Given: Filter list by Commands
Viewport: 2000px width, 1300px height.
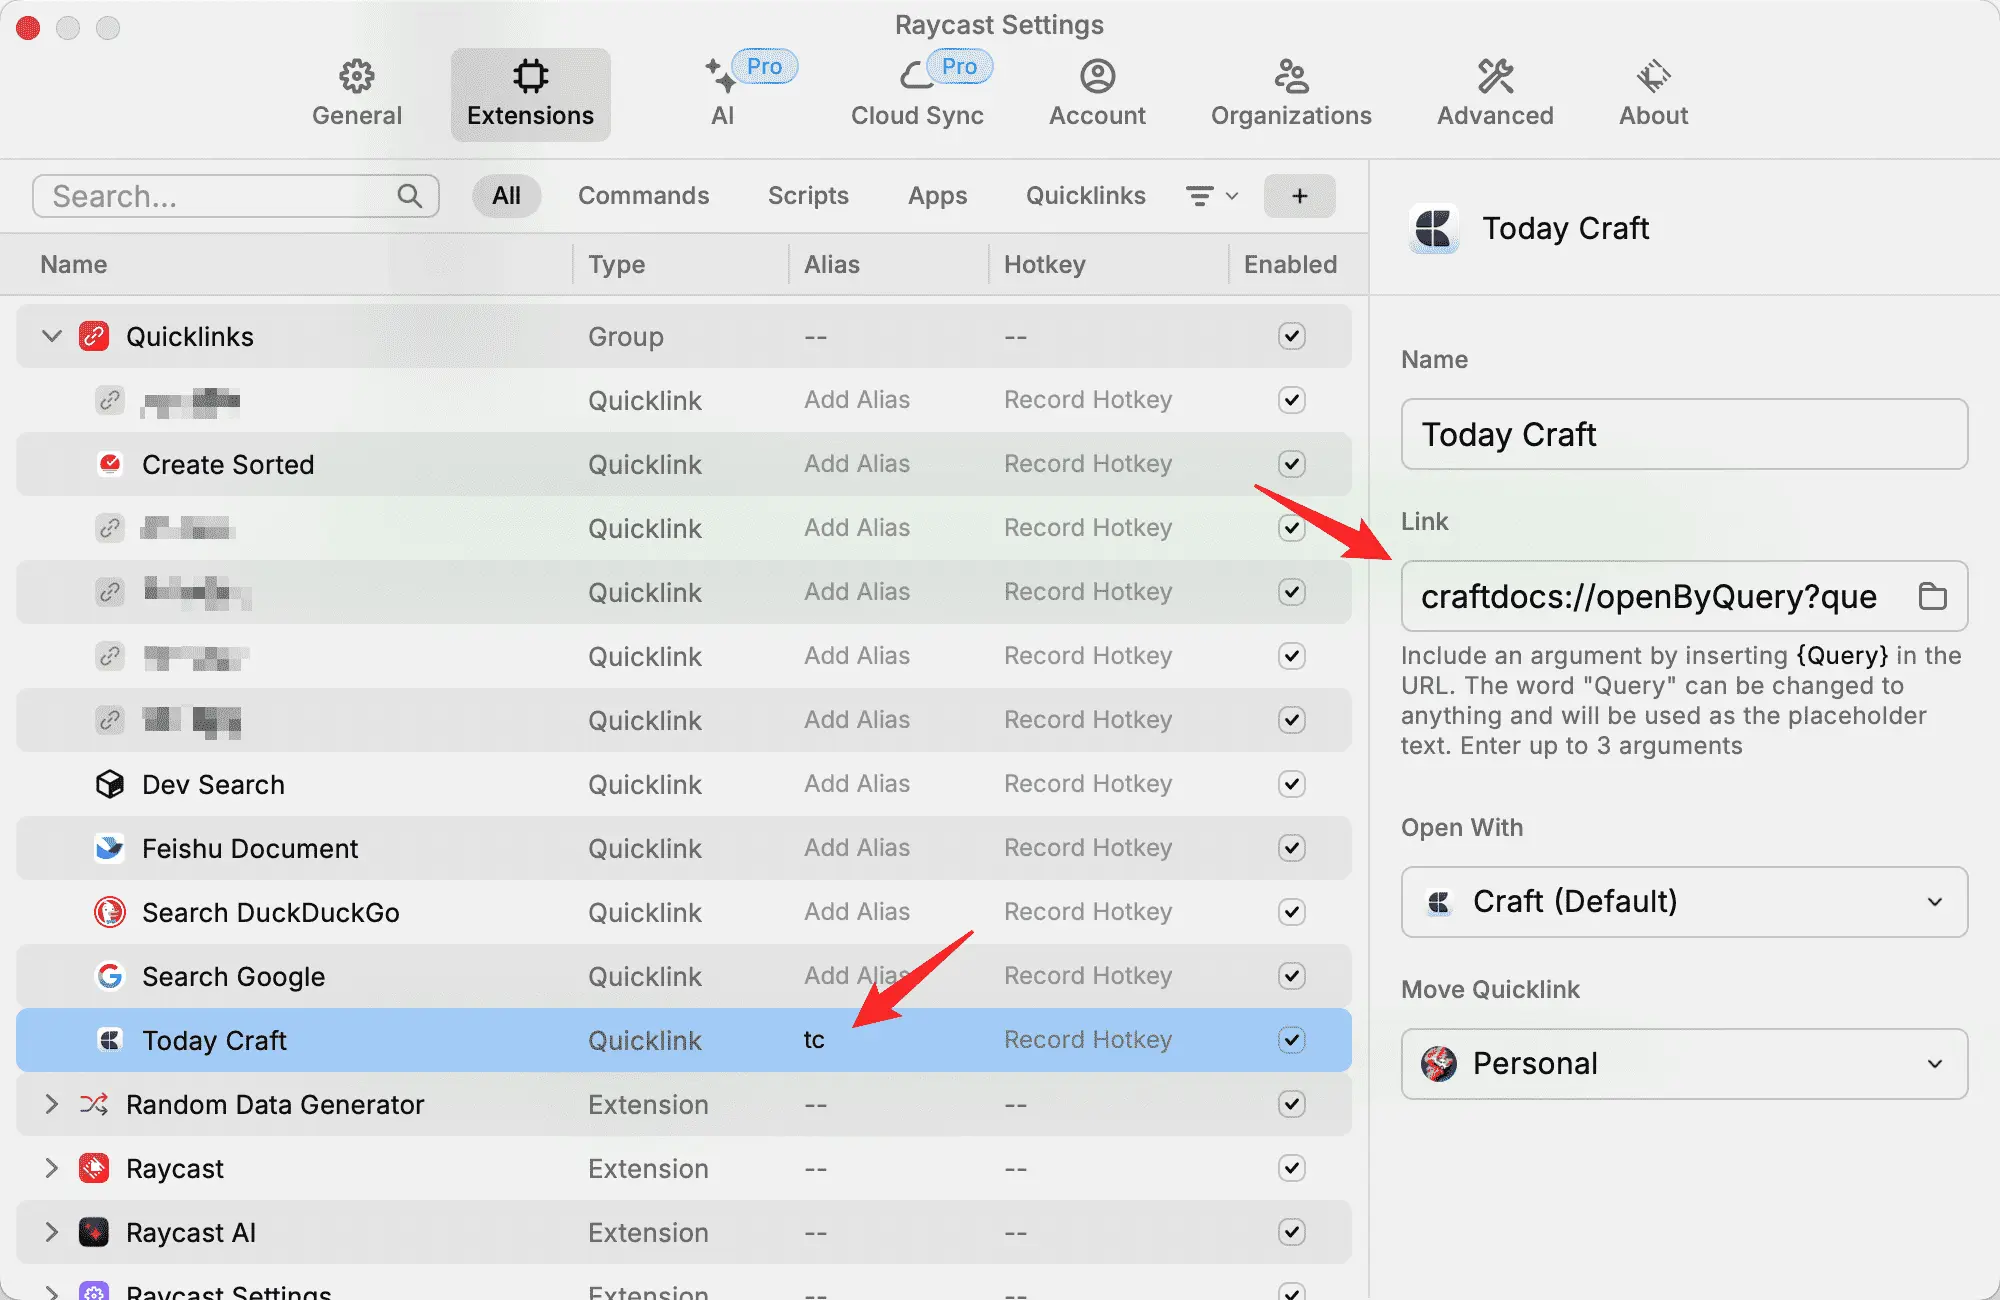Looking at the screenshot, I should [644, 196].
